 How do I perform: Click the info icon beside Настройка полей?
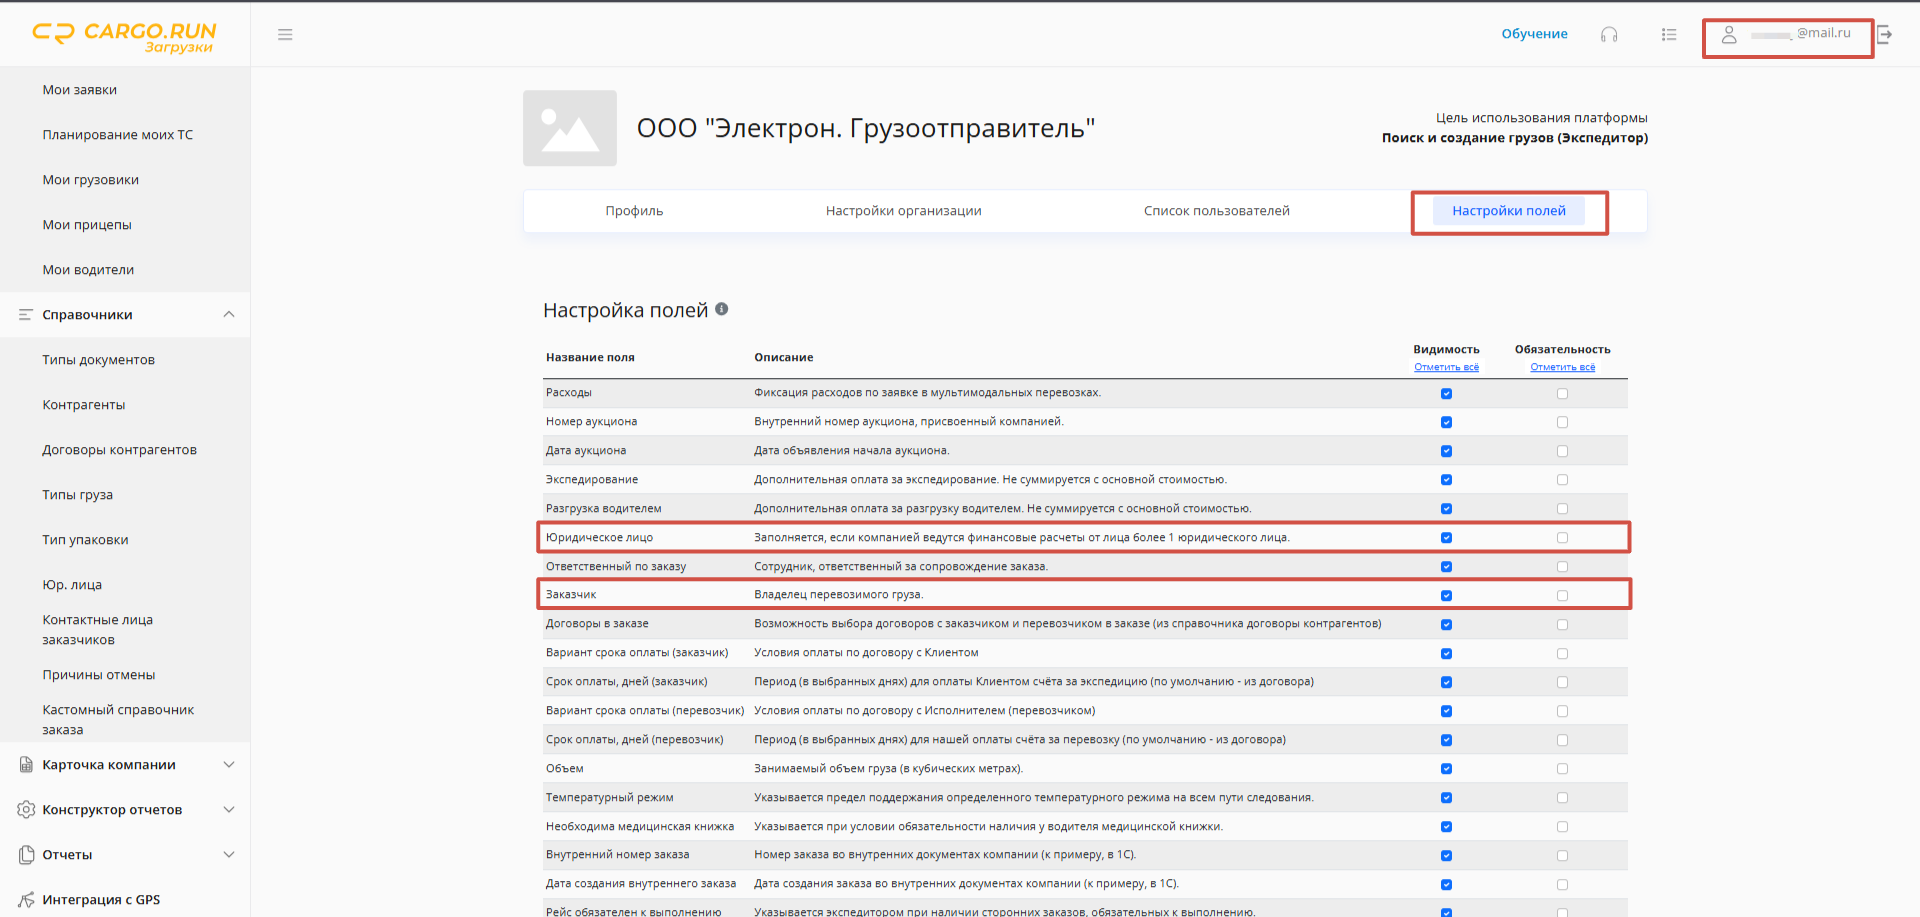click(721, 310)
